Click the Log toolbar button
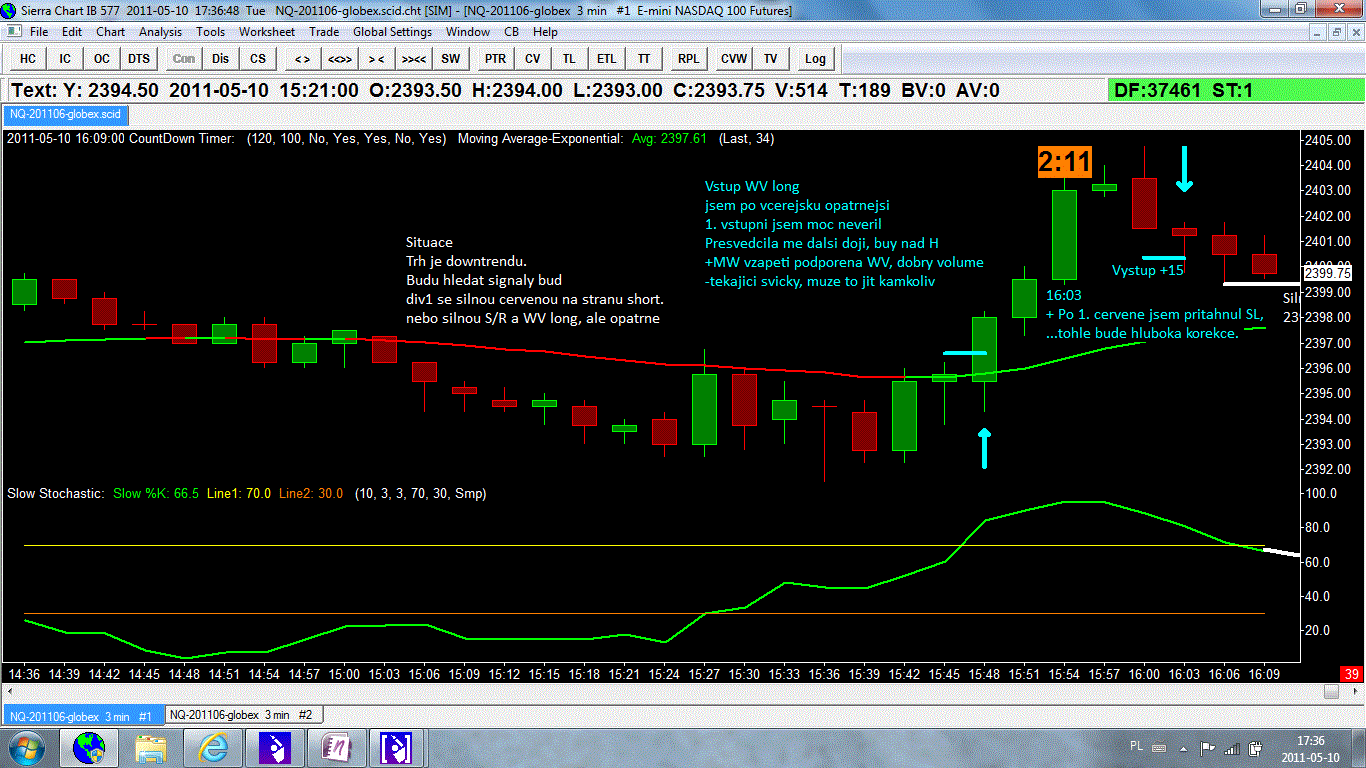This screenshot has width=1366, height=768. coord(815,58)
